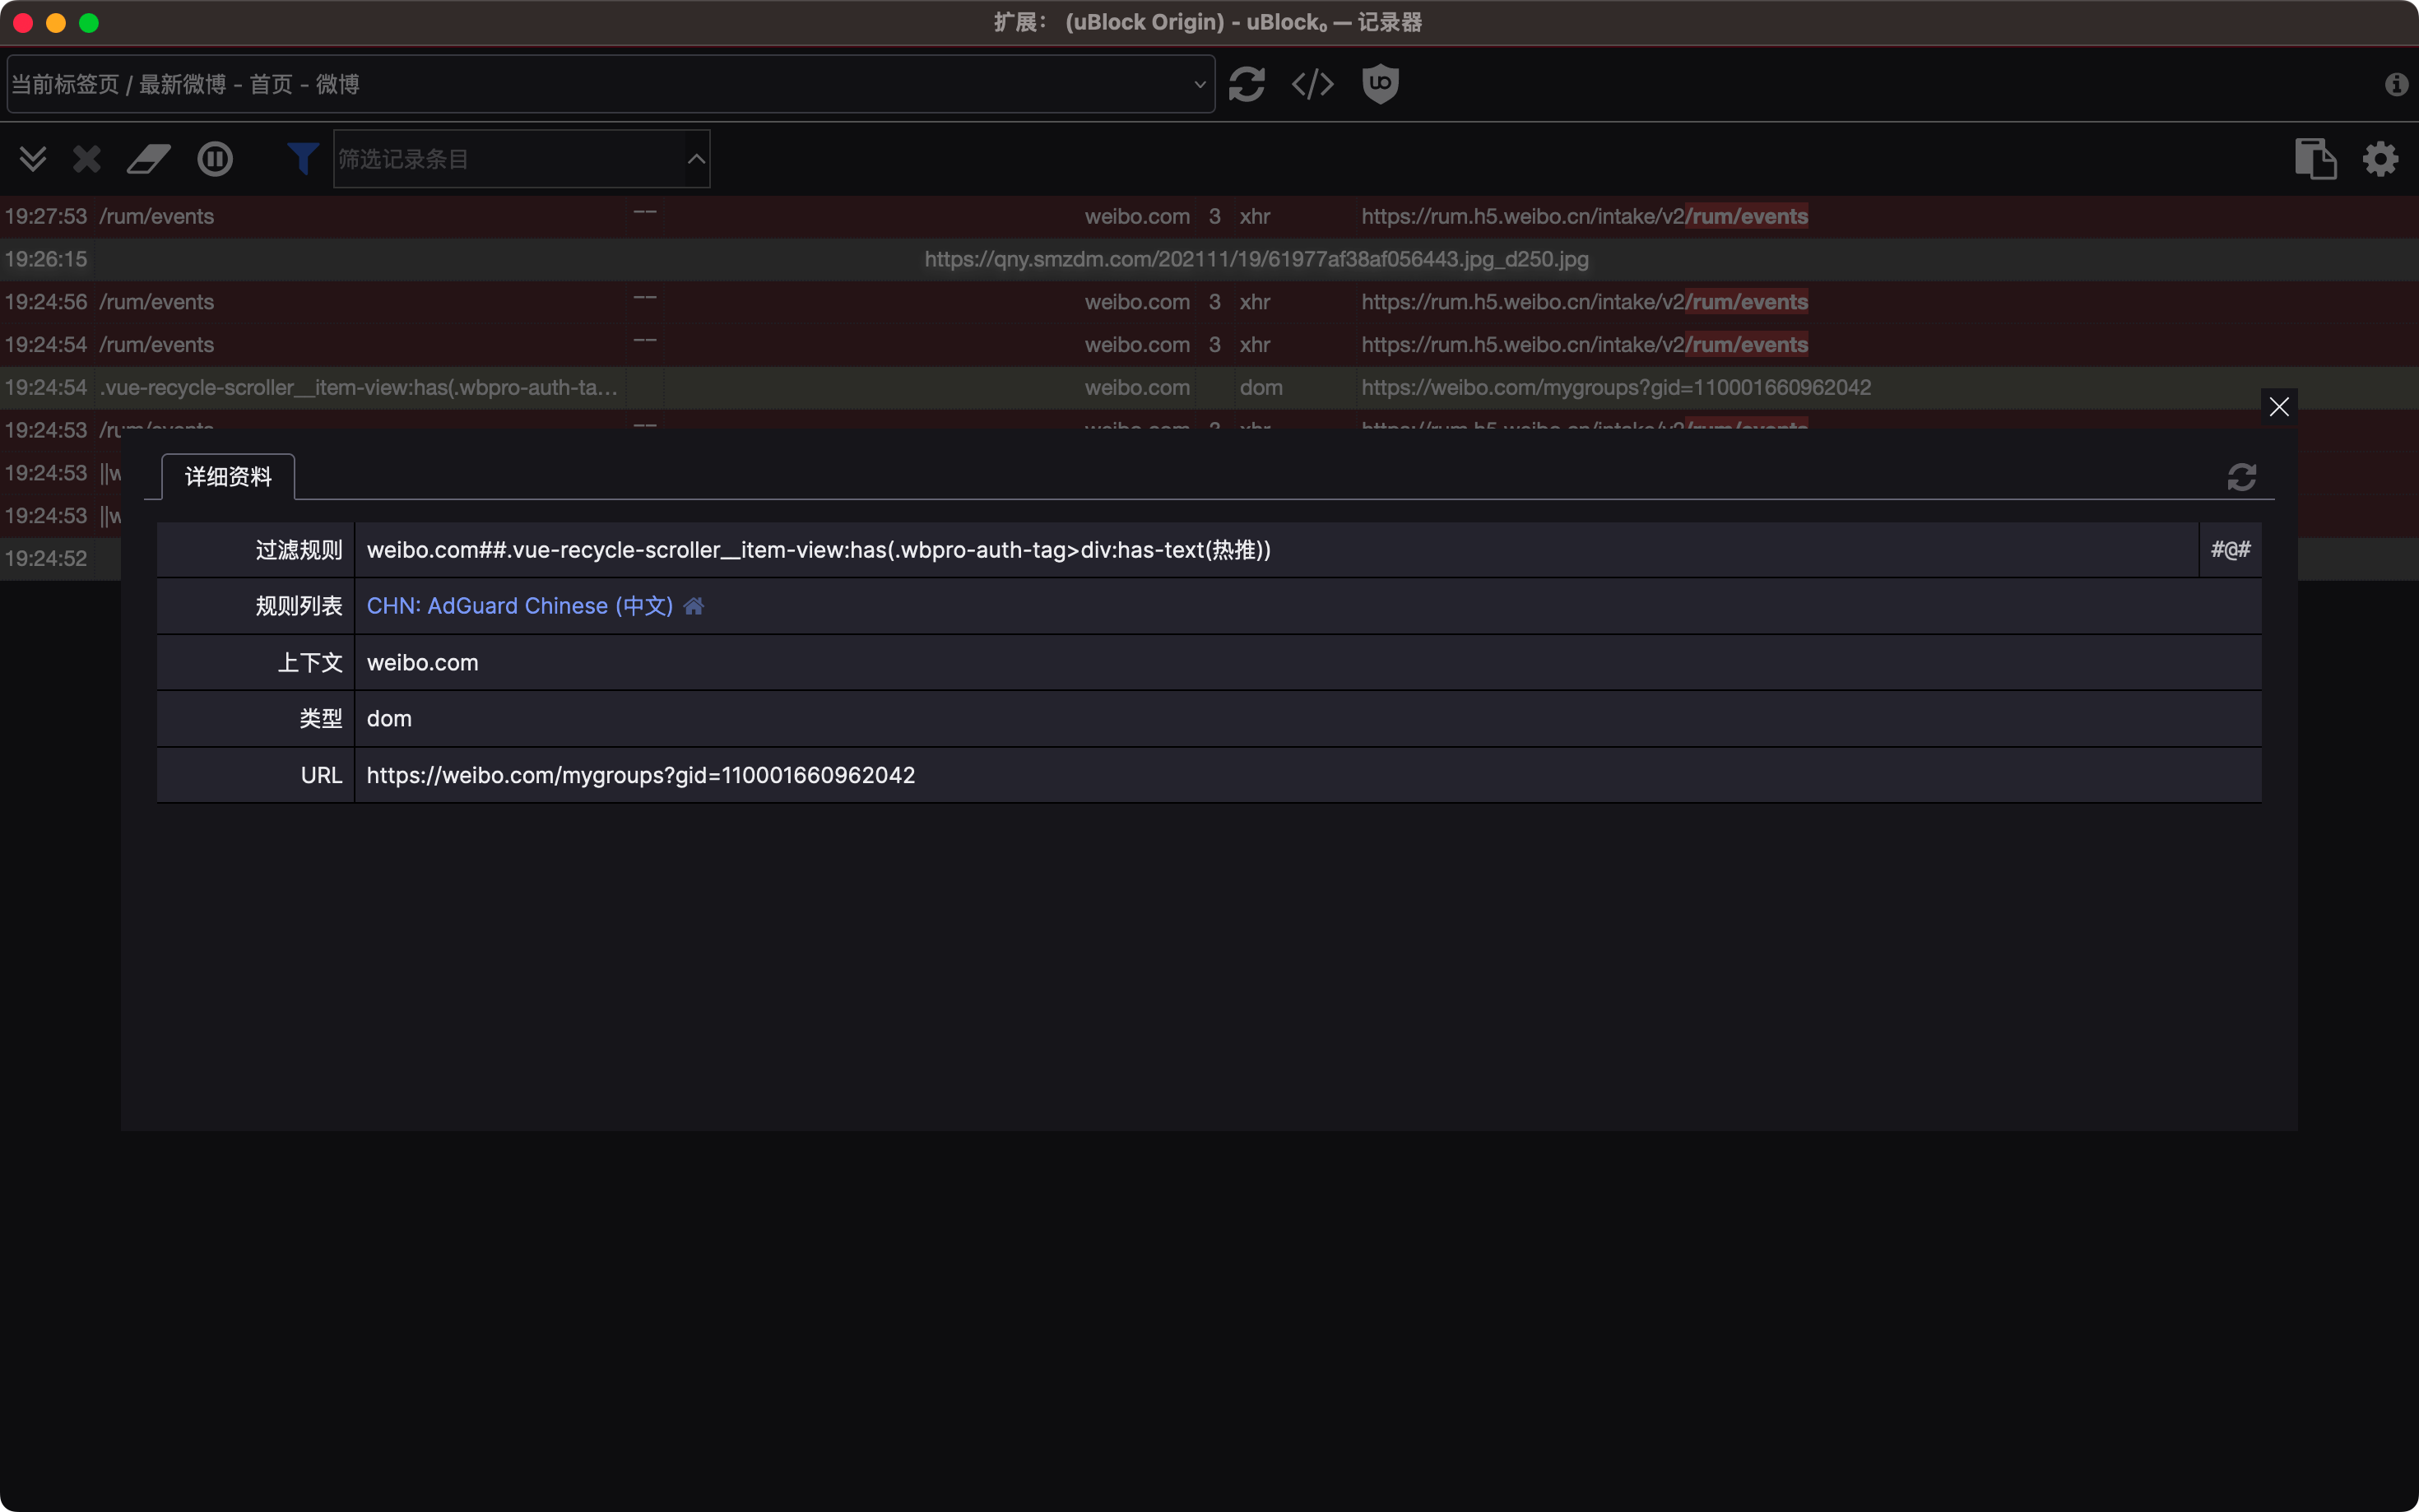Image resolution: width=2419 pixels, height=1512 pixels.
Task: Select the 19:26:15 smzdm.com image row
Action: (x=1209, y=259)
